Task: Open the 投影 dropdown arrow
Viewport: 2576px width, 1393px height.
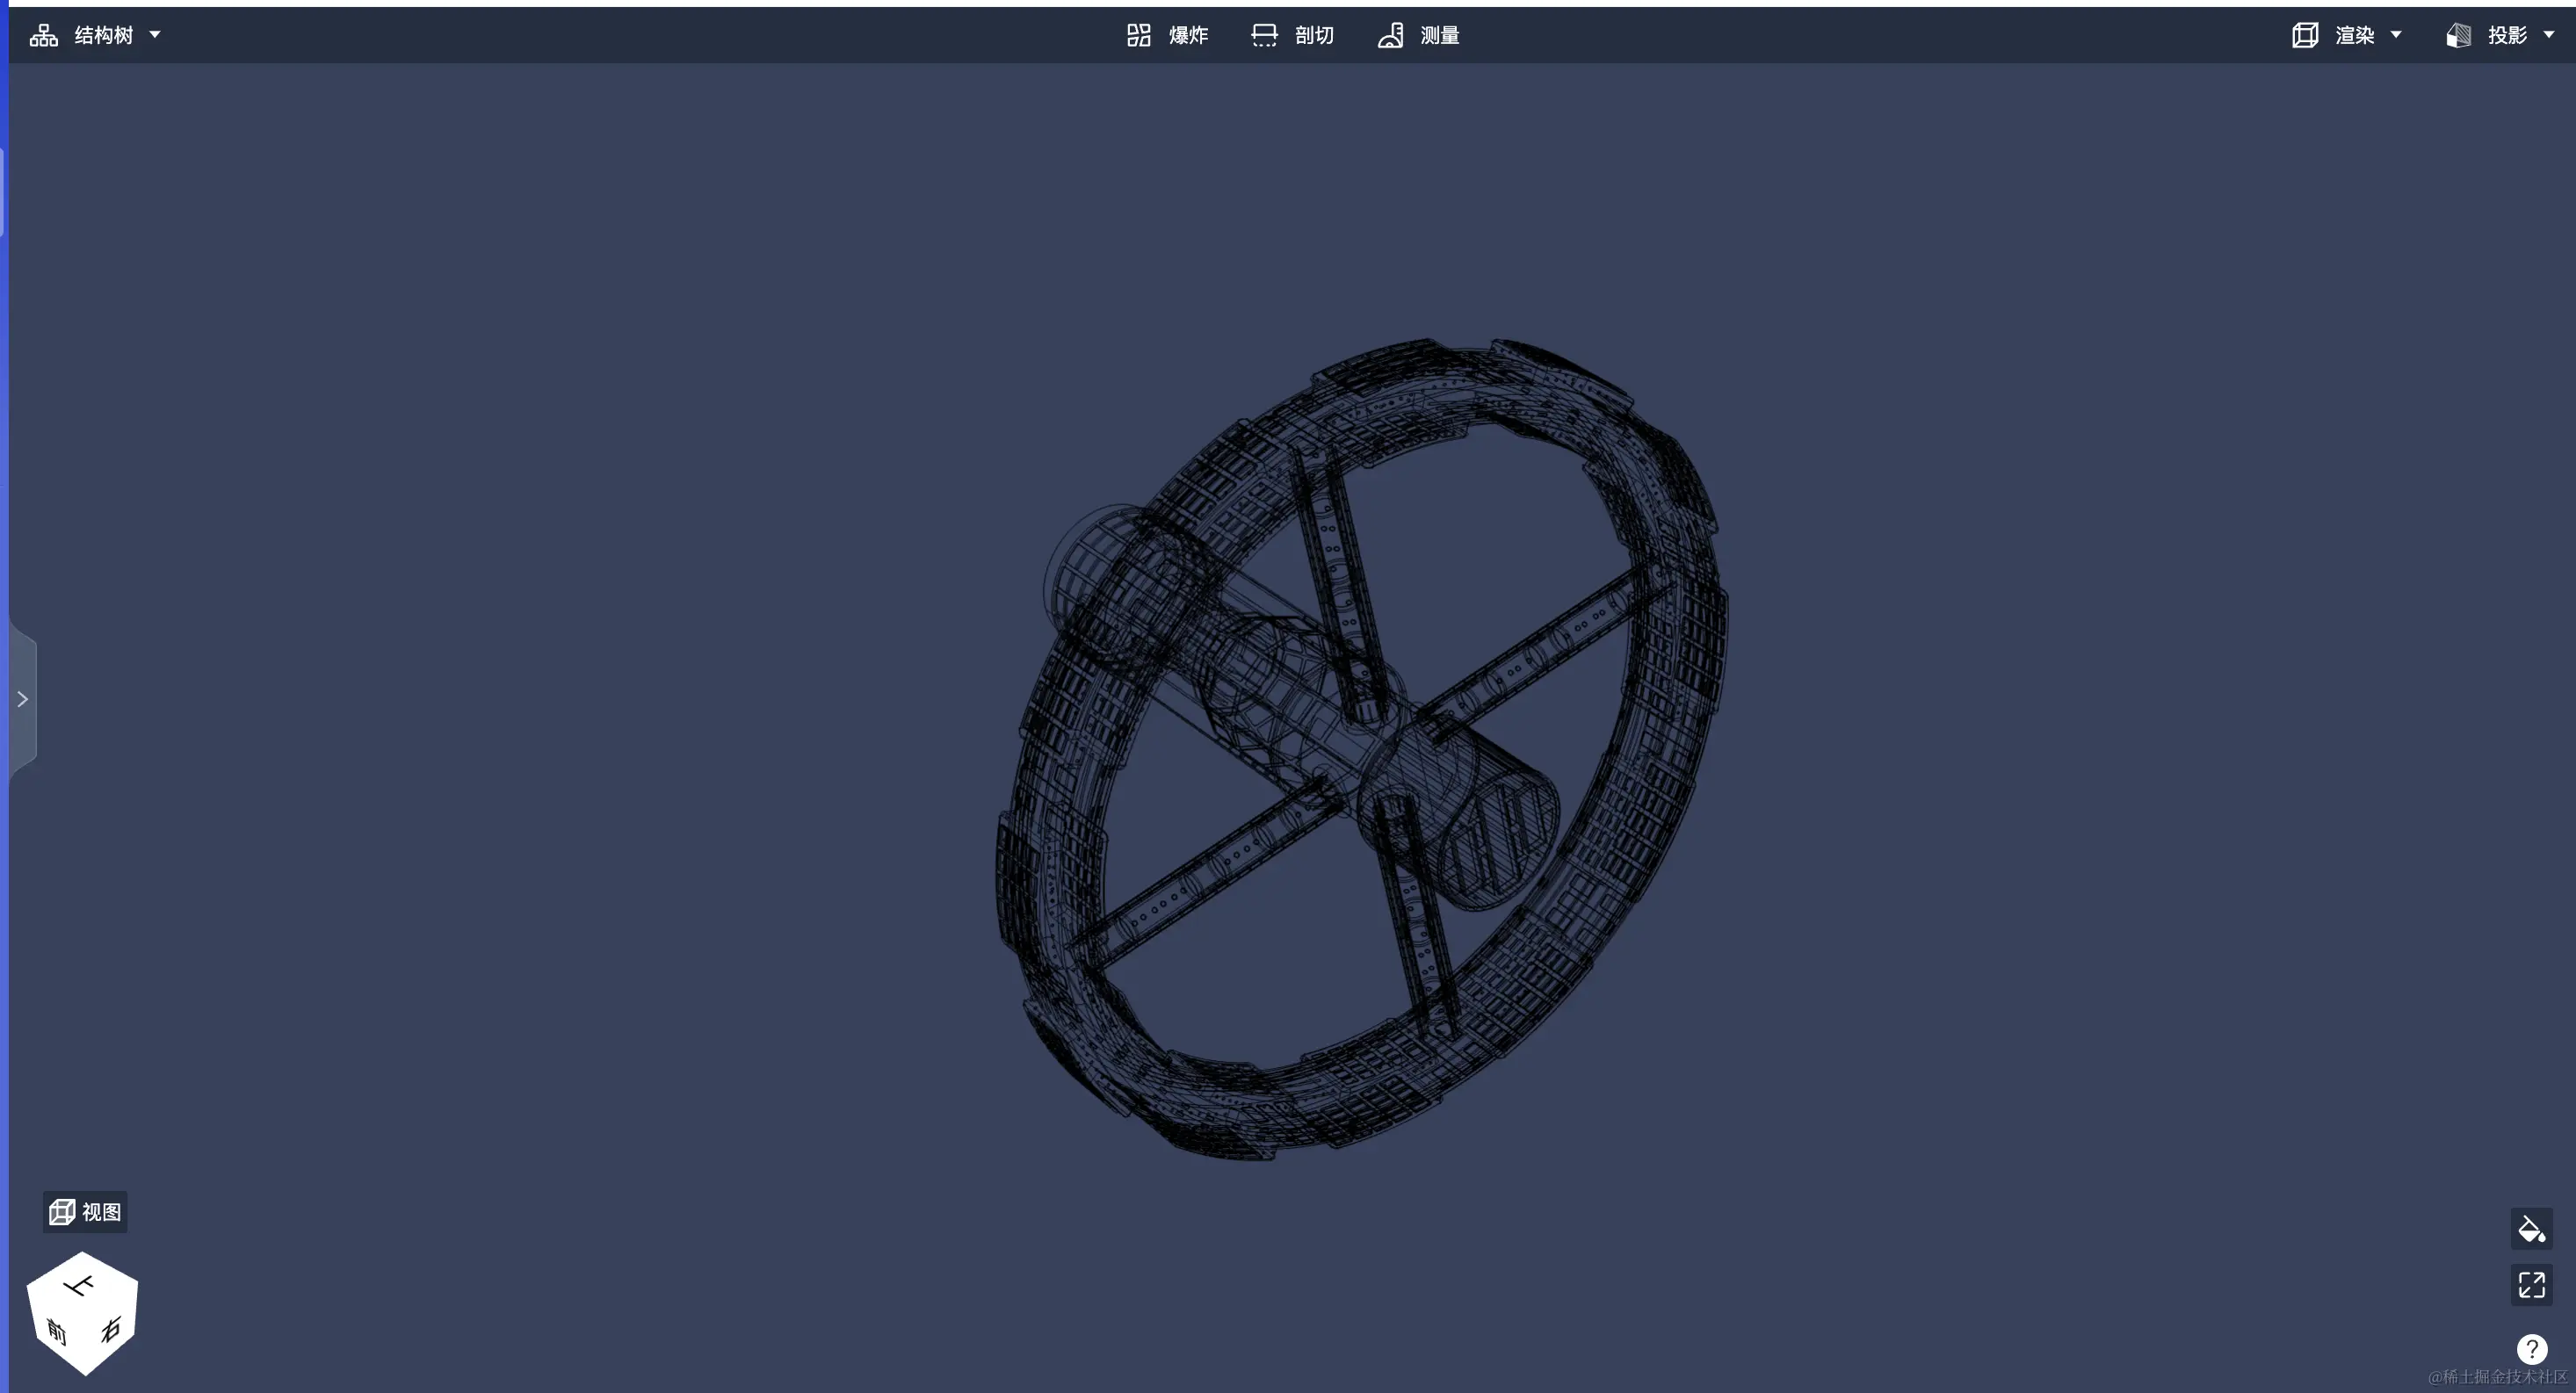Action: 2549,35
